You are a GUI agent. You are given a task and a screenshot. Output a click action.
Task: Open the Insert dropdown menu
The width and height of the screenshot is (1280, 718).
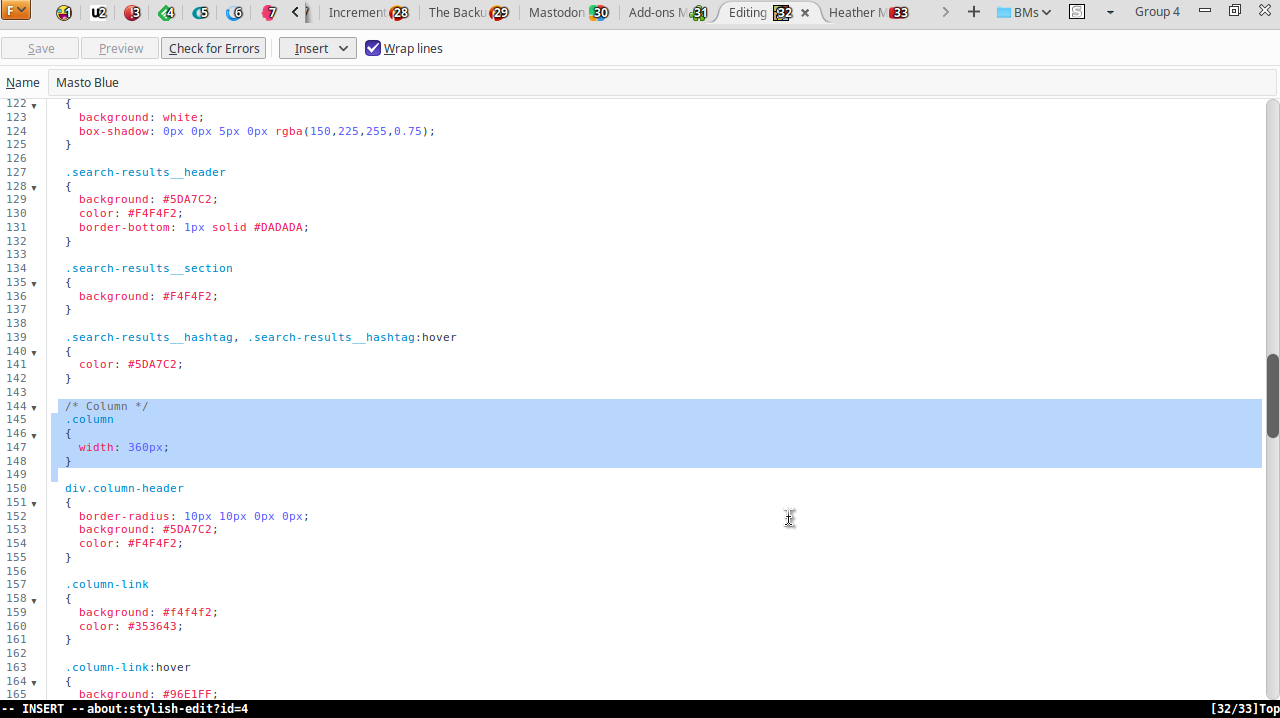(318, 48)
